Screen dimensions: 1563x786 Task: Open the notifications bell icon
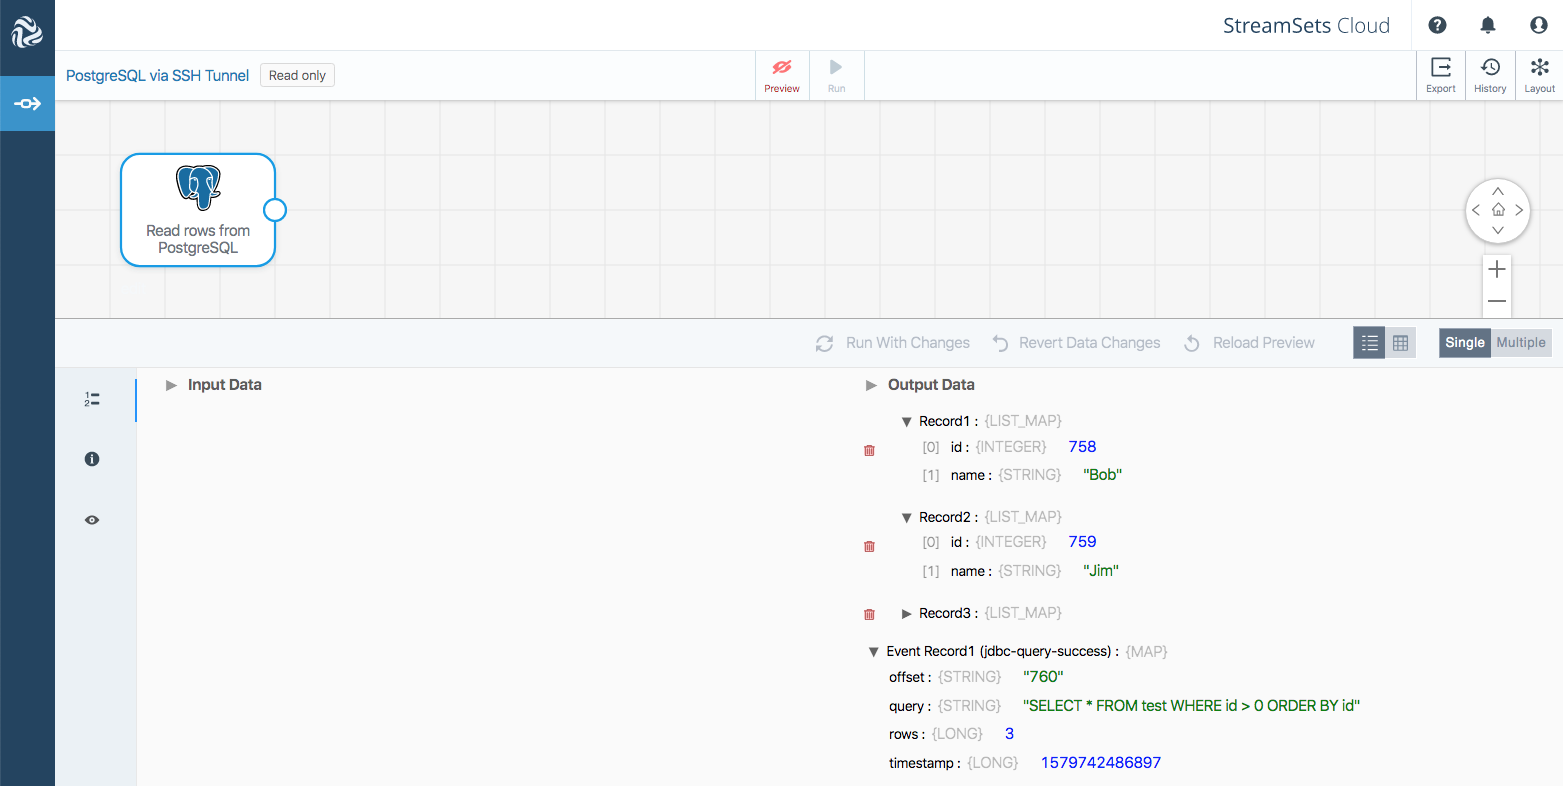pos(1488,25)
